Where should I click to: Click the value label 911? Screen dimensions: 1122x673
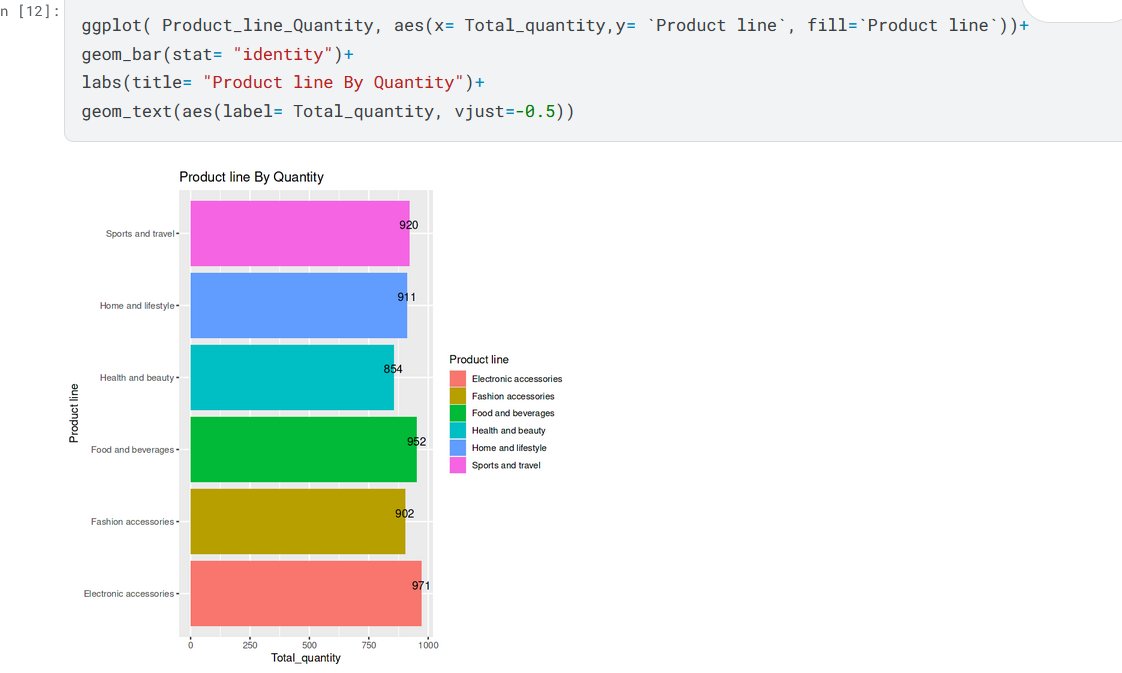[x=406, y=298]
